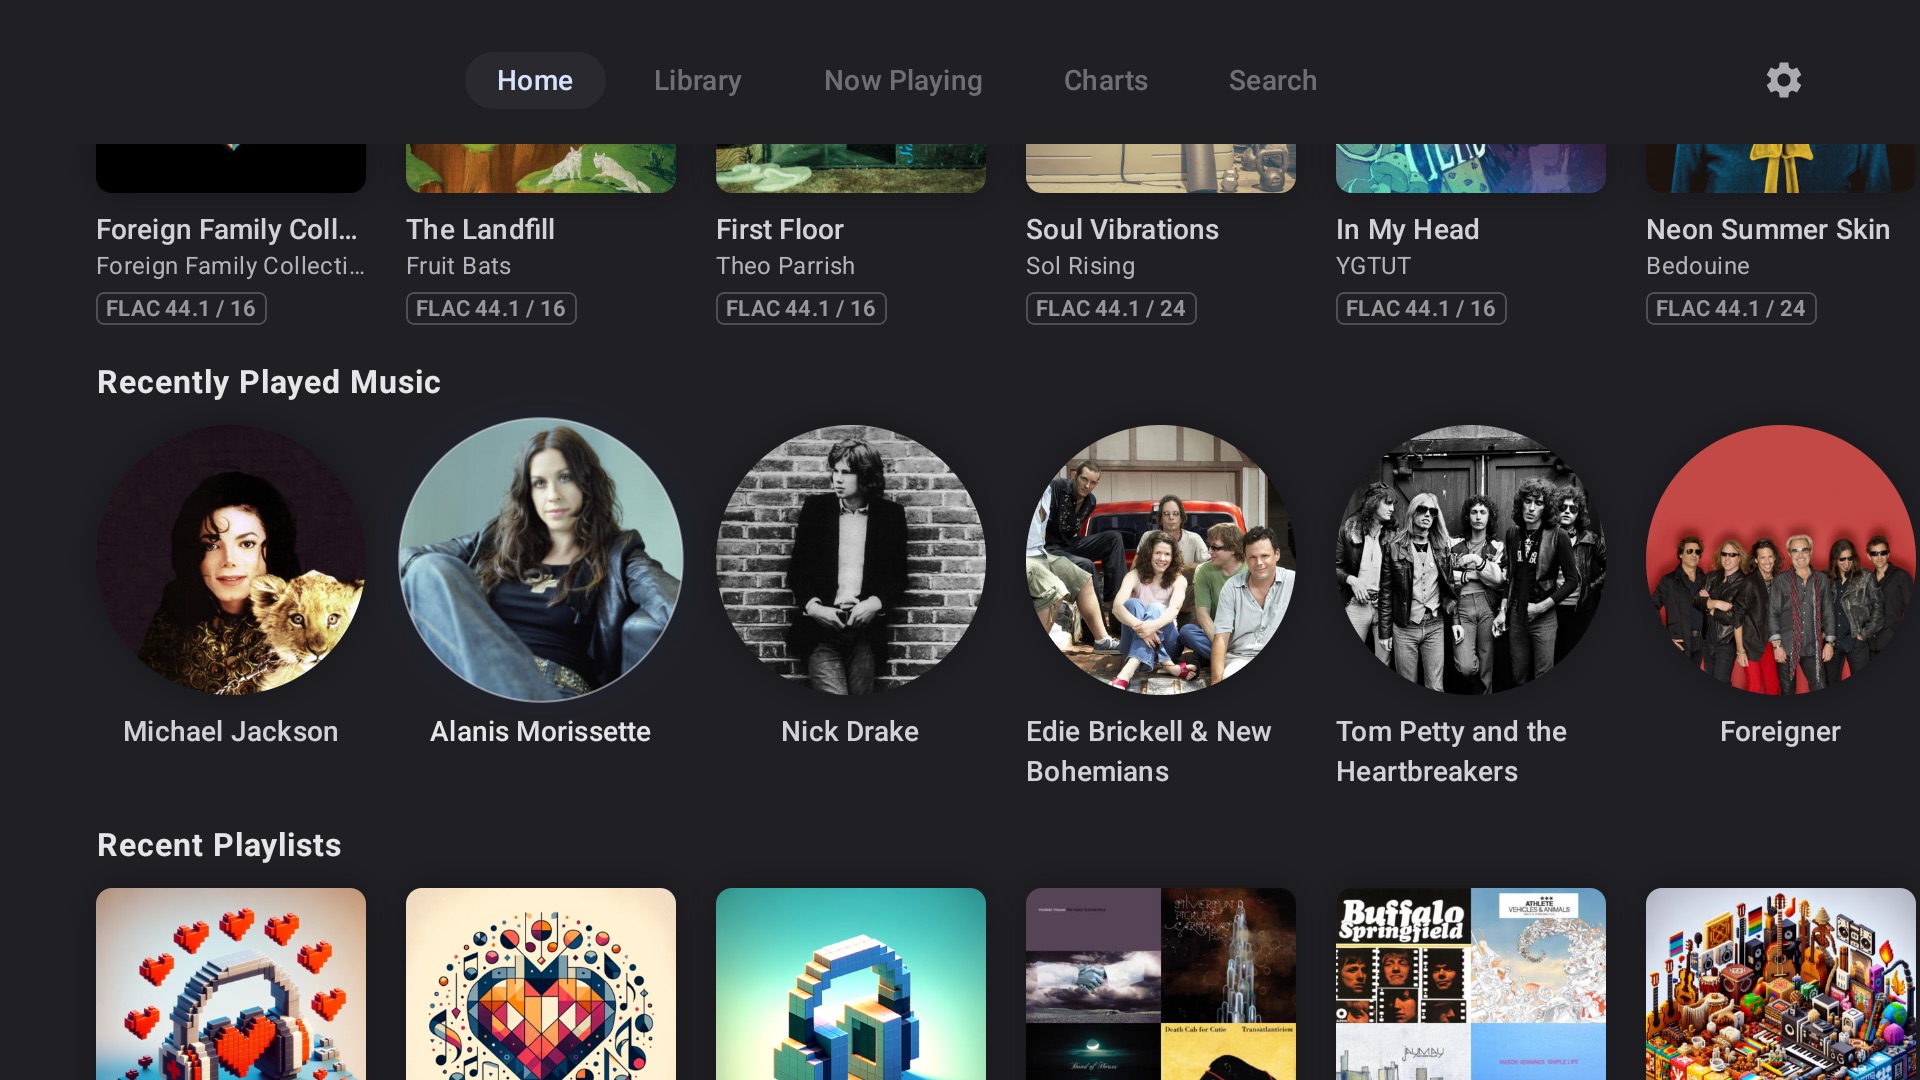Screen dimensions: 1920x1080
Task: Click artist name Bedouine
Action: click(x=1697, y=266)
